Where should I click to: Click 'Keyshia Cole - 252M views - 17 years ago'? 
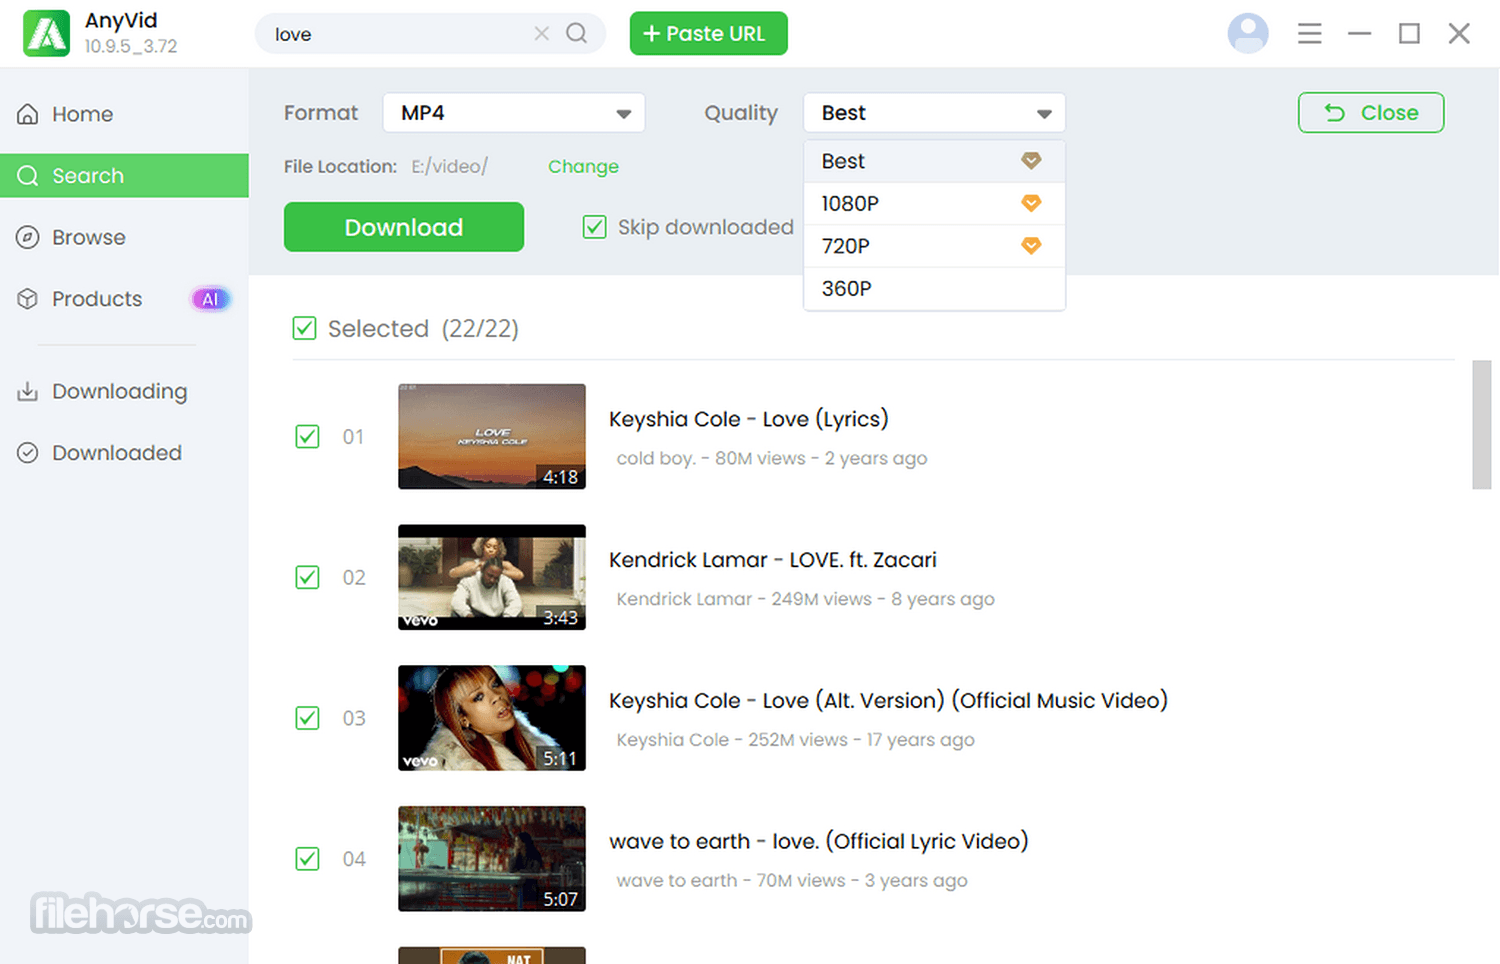[x=796, y=740]
